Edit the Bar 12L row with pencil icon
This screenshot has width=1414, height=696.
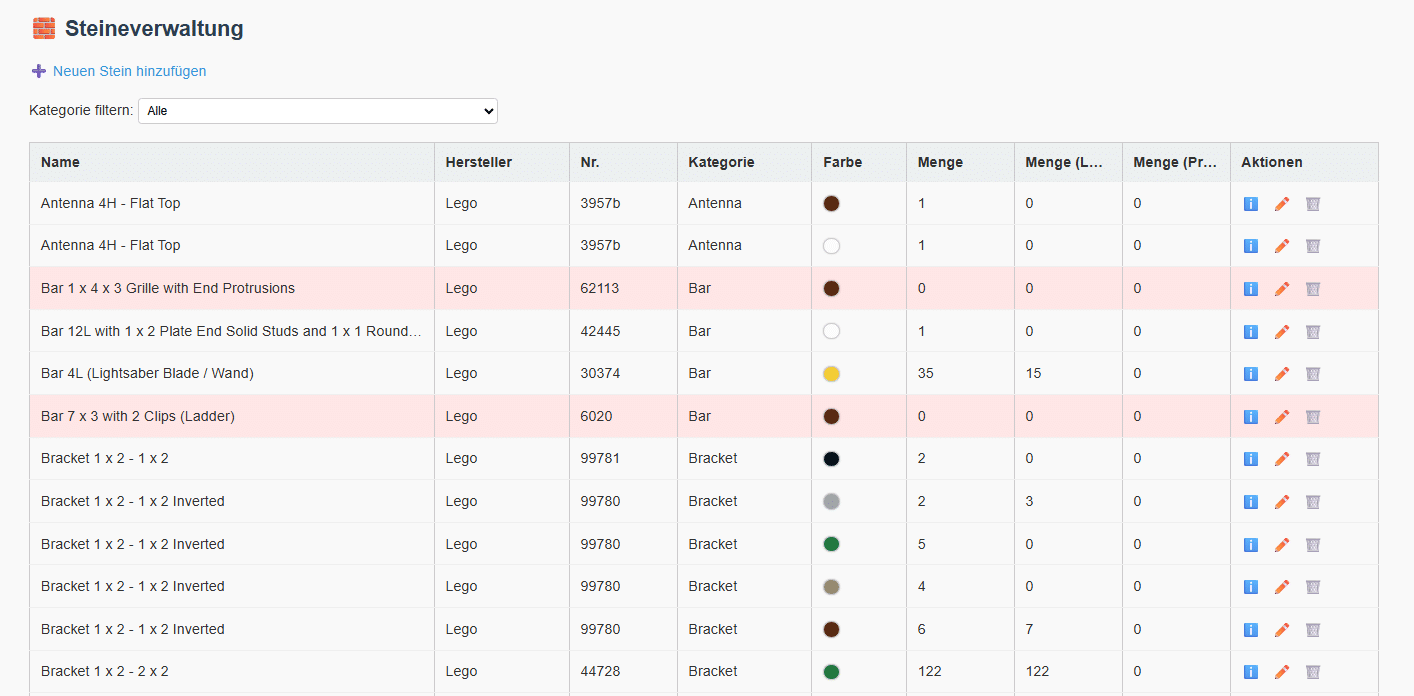[x=1281, y=332]
